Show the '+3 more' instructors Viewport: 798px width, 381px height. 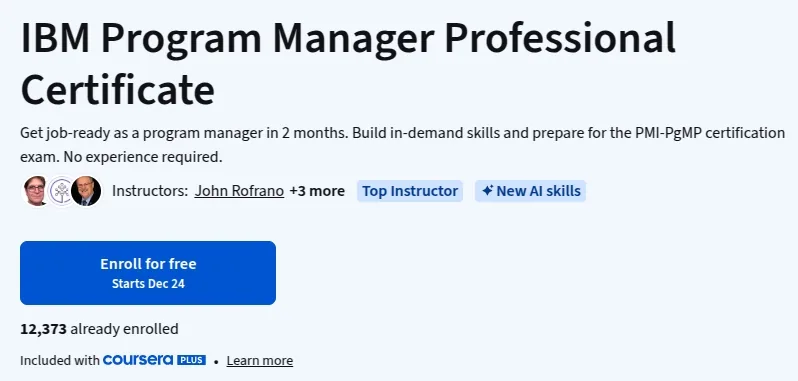click(x=317, y=191)
